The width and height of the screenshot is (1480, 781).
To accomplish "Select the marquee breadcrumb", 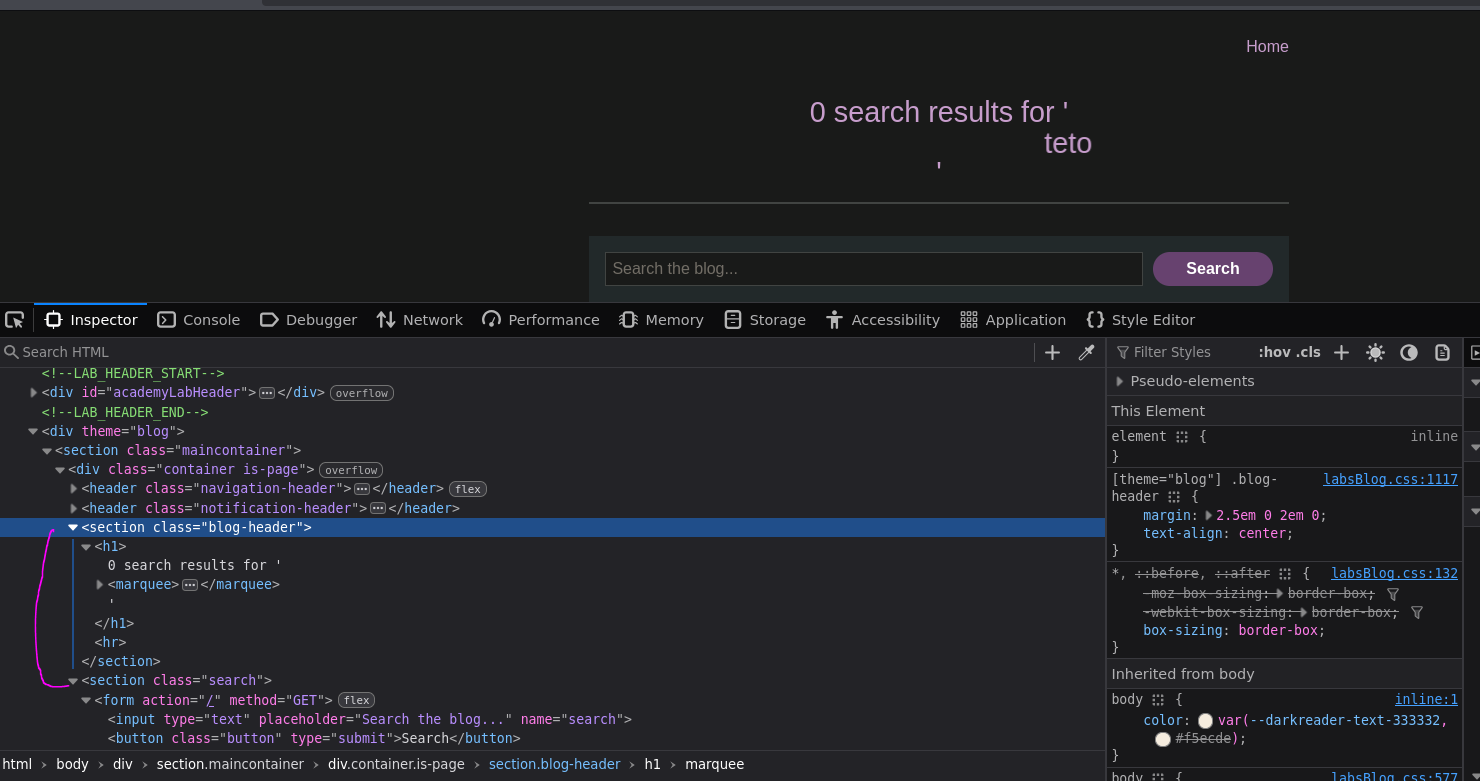I will click(x=714, y=764).
